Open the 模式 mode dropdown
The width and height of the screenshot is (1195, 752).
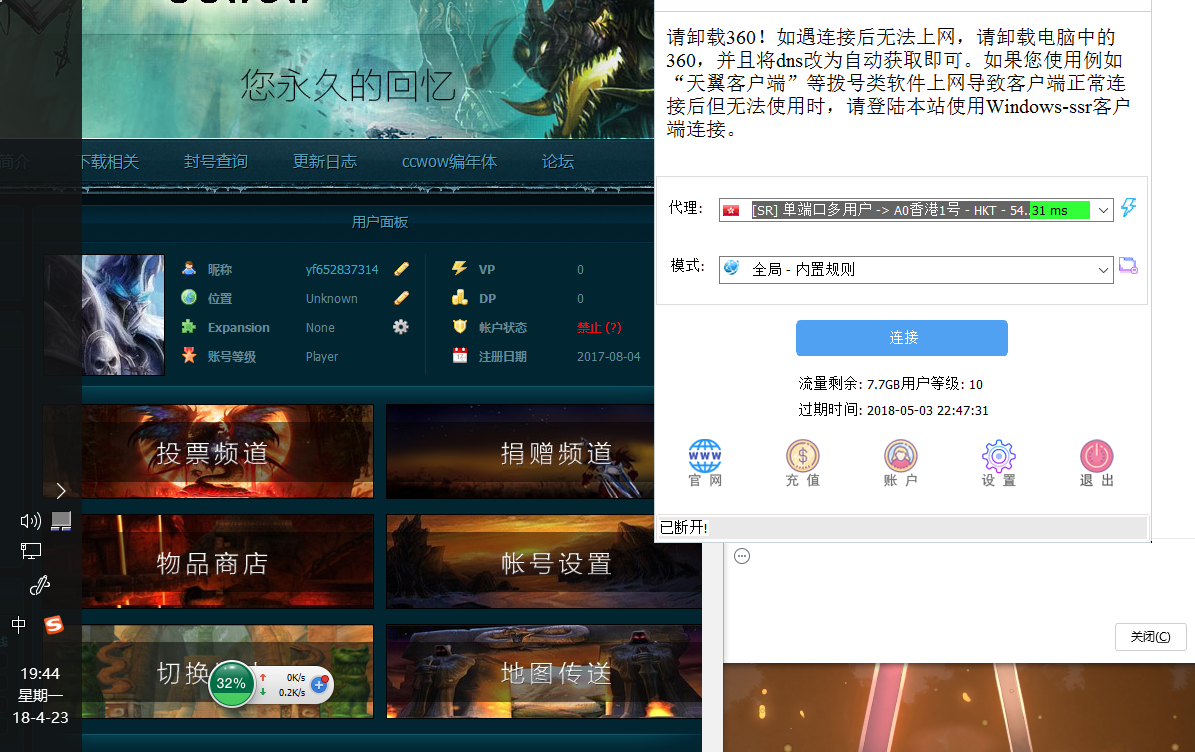tap(1103, 270)
